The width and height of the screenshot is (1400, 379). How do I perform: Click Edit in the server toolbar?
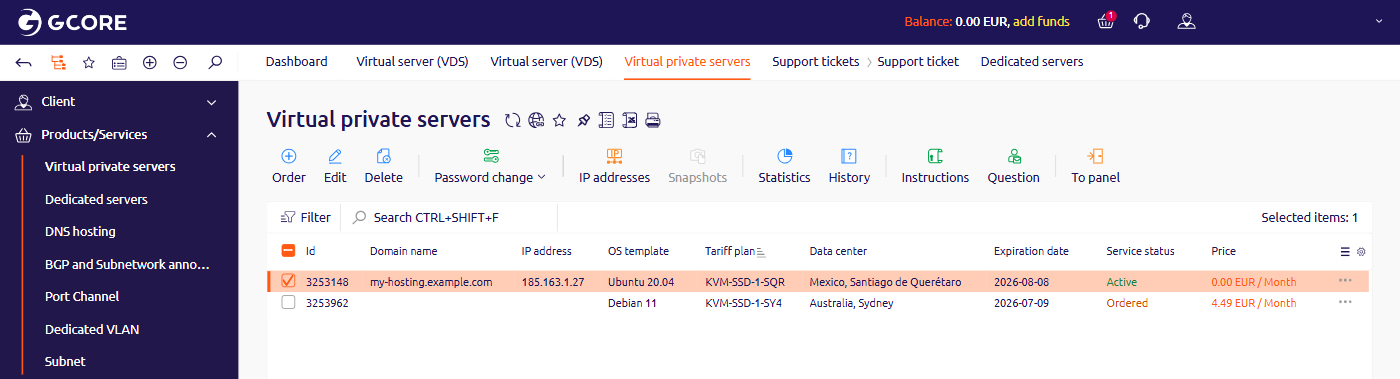335,166
